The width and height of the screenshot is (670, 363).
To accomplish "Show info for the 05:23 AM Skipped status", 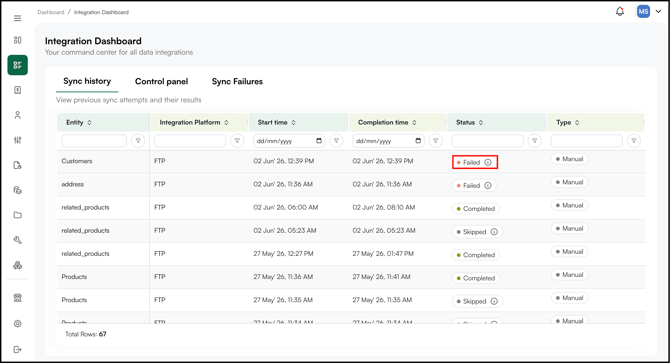I will pos(494,231).
